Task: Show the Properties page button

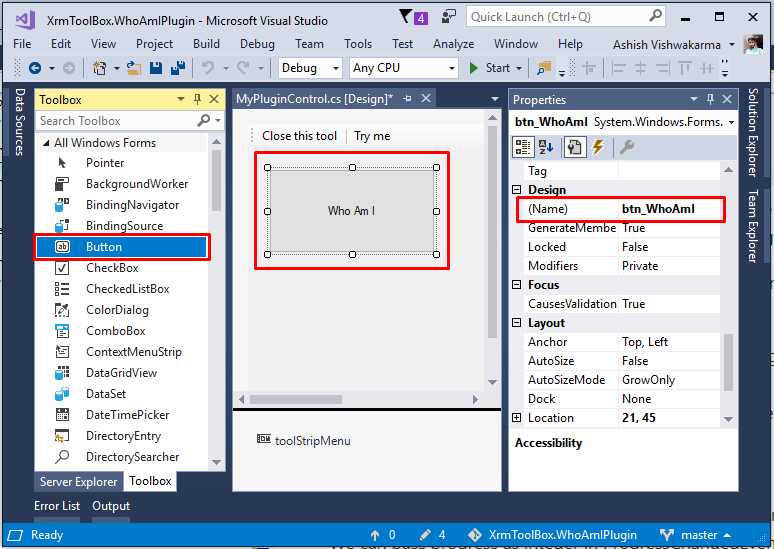Action: tap(574, 147)
